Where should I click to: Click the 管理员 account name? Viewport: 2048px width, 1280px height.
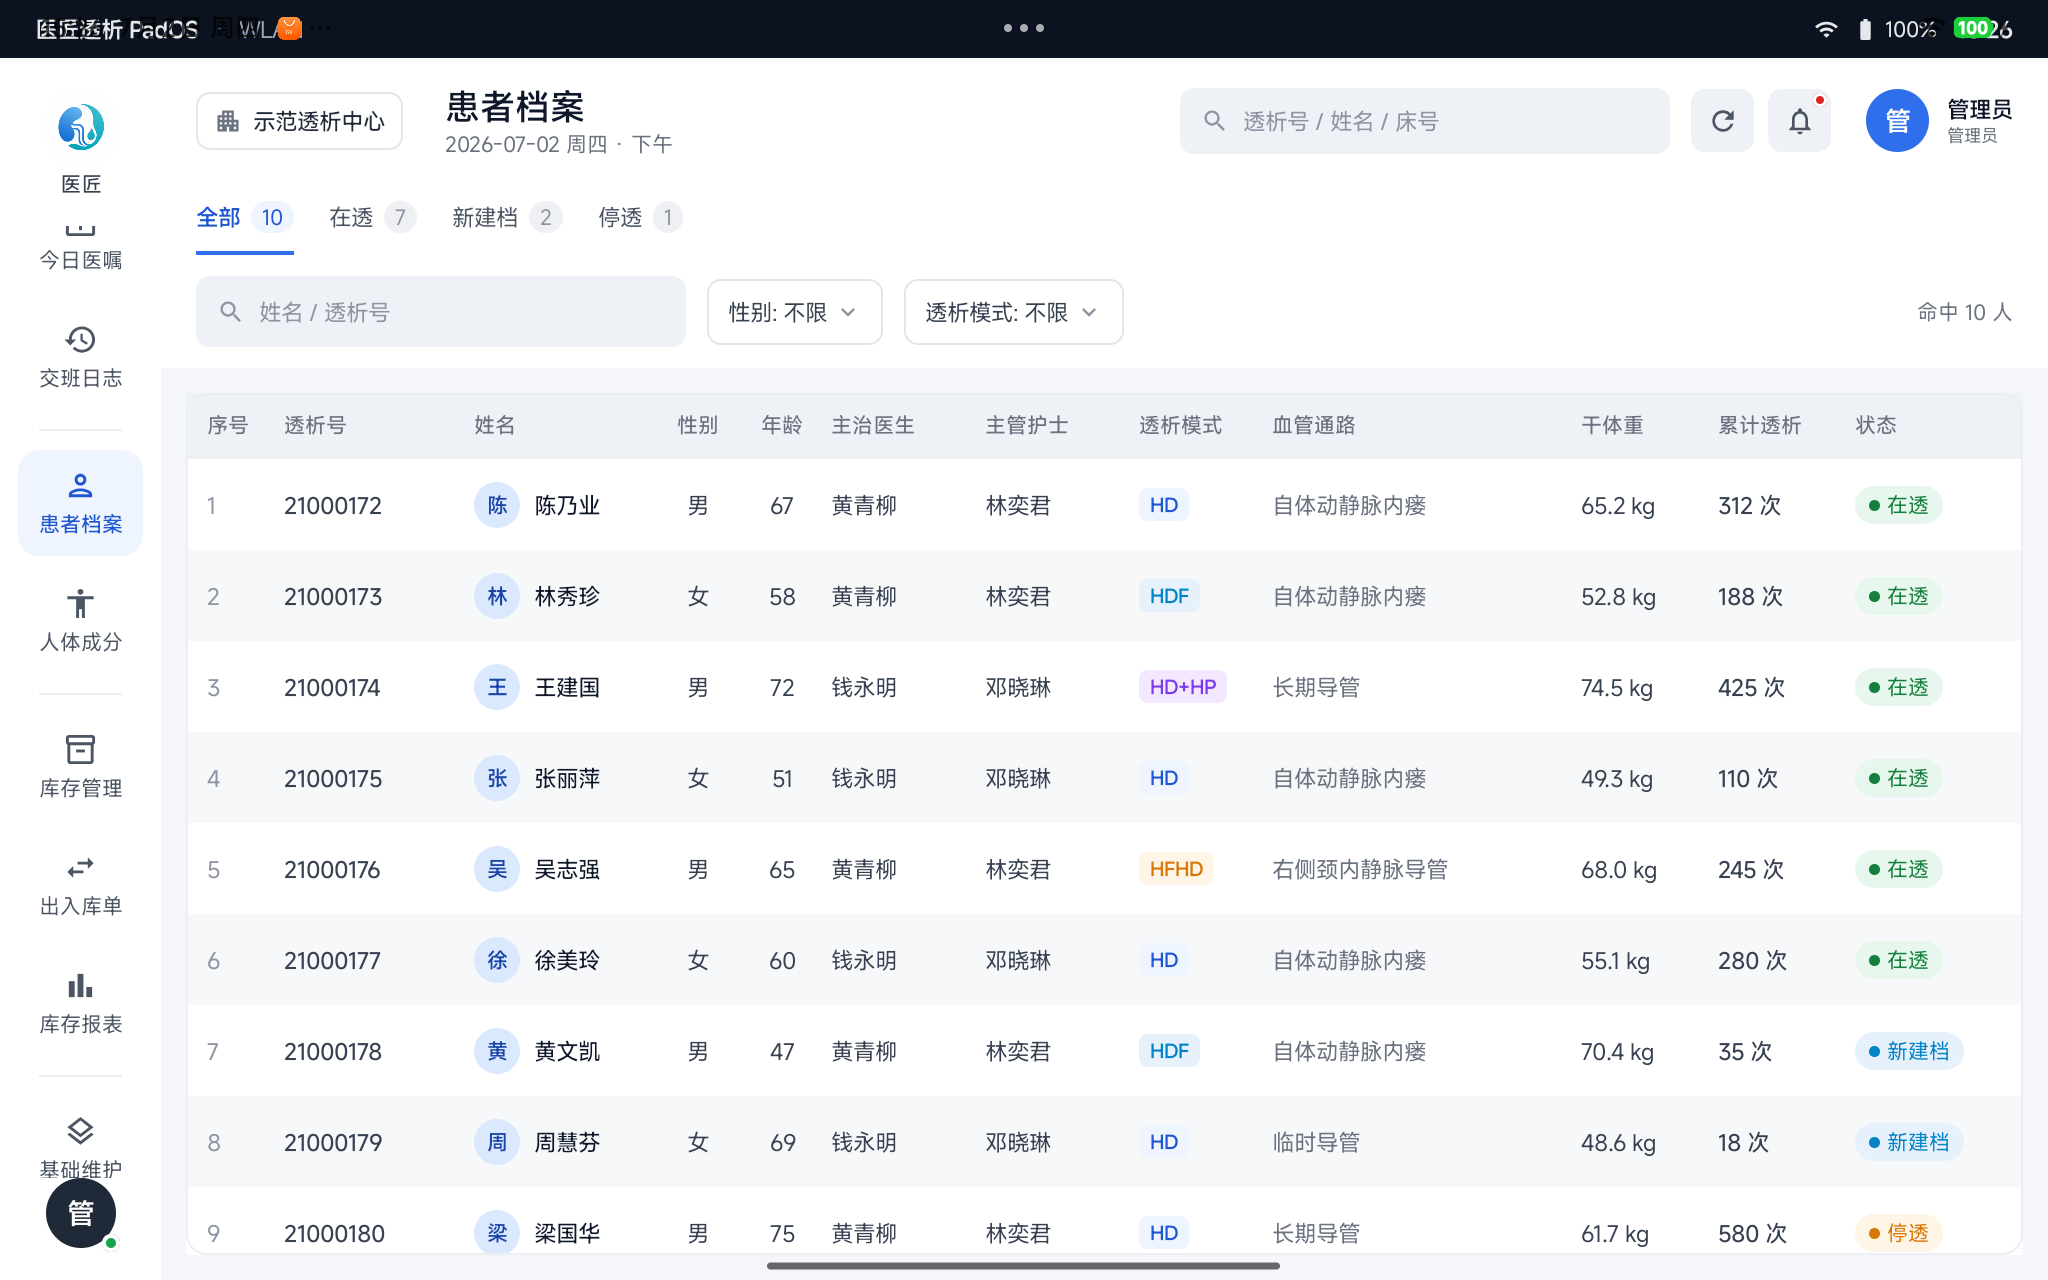[1979, 109]
